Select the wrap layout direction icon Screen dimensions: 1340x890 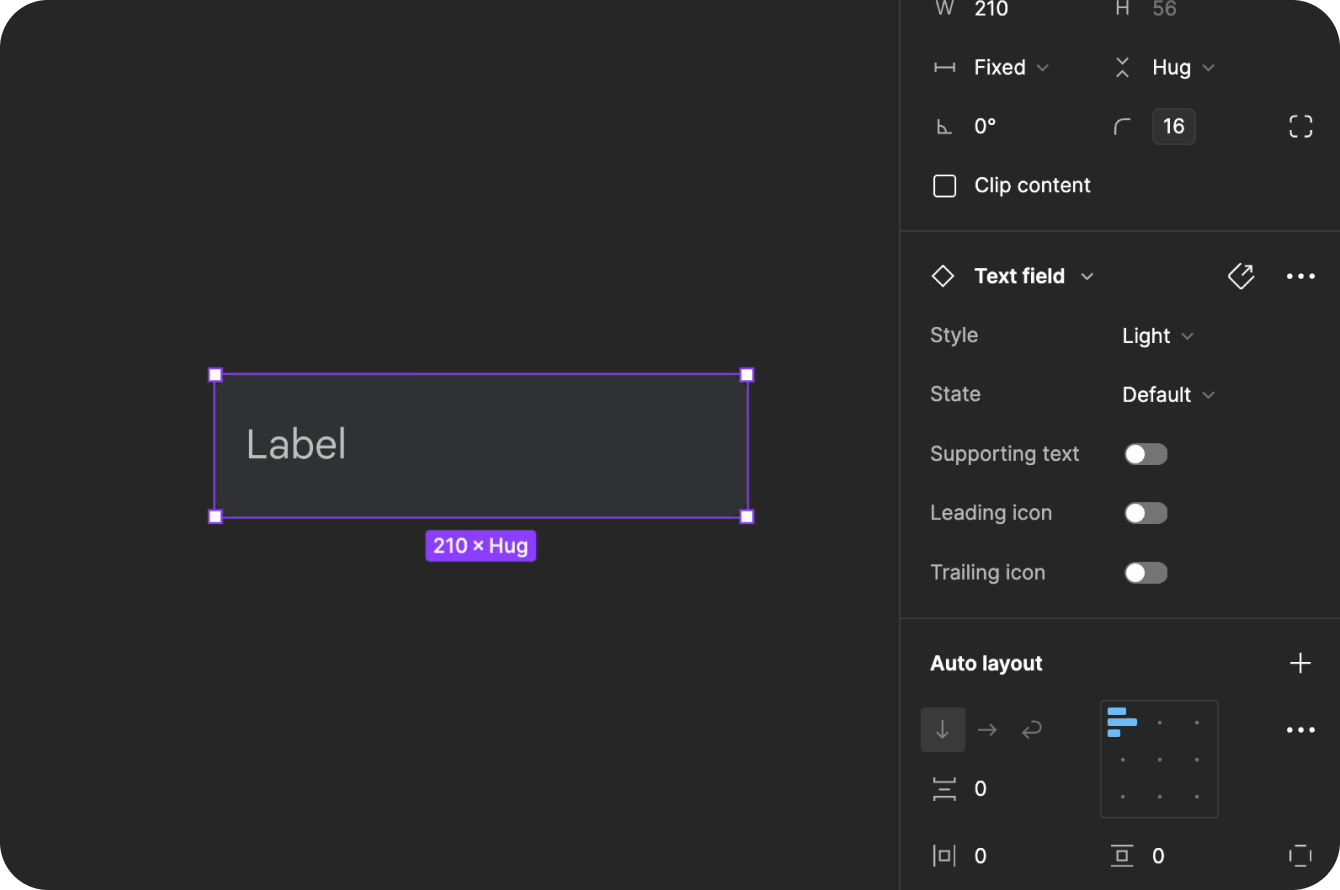1031,730
